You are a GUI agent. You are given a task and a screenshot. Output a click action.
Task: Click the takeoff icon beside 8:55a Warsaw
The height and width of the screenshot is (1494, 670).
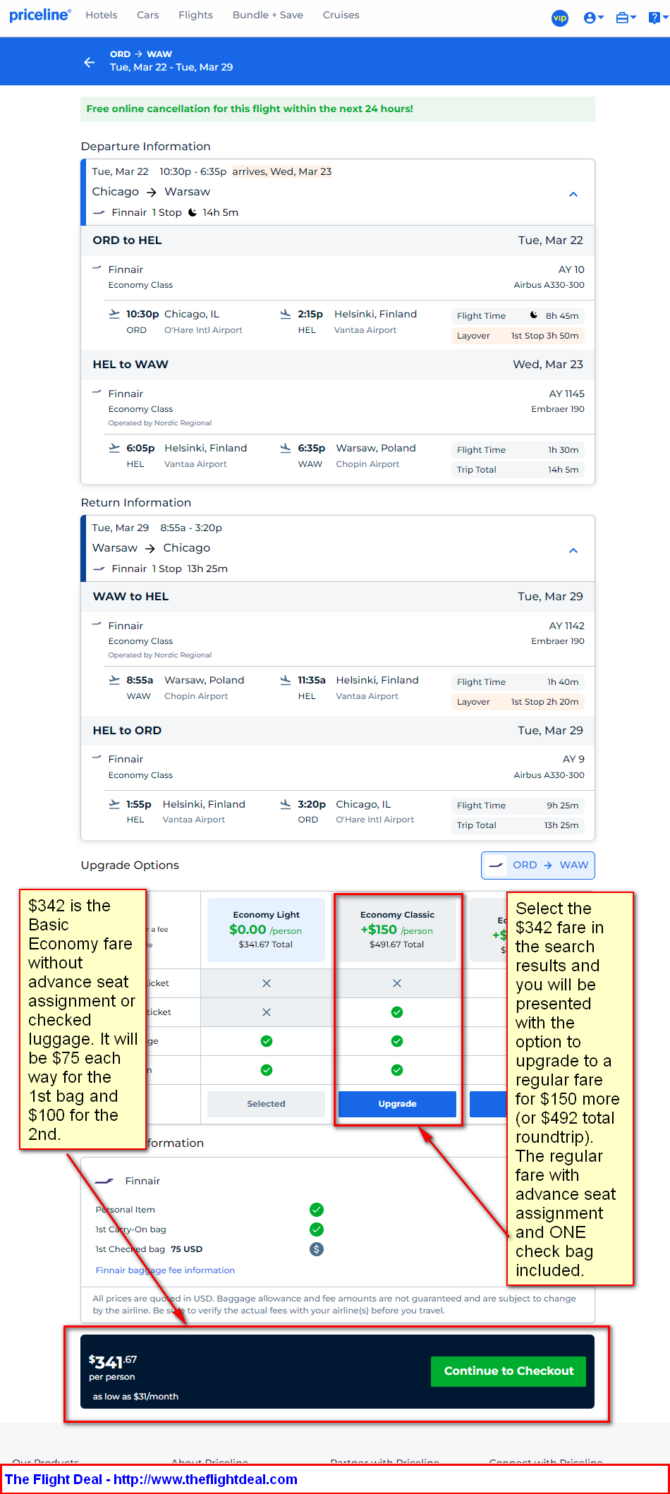[x=114, y=680]
